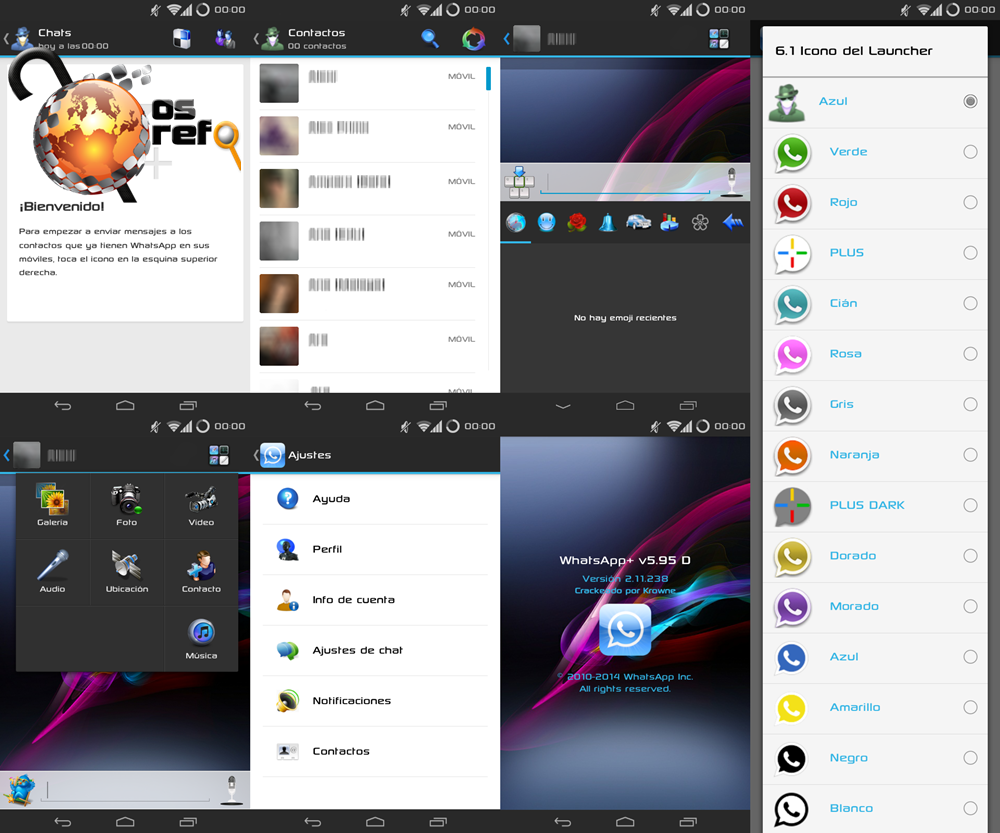
Task: Tap the magnifier search icon in Contactos header
Action: [430, 39]
